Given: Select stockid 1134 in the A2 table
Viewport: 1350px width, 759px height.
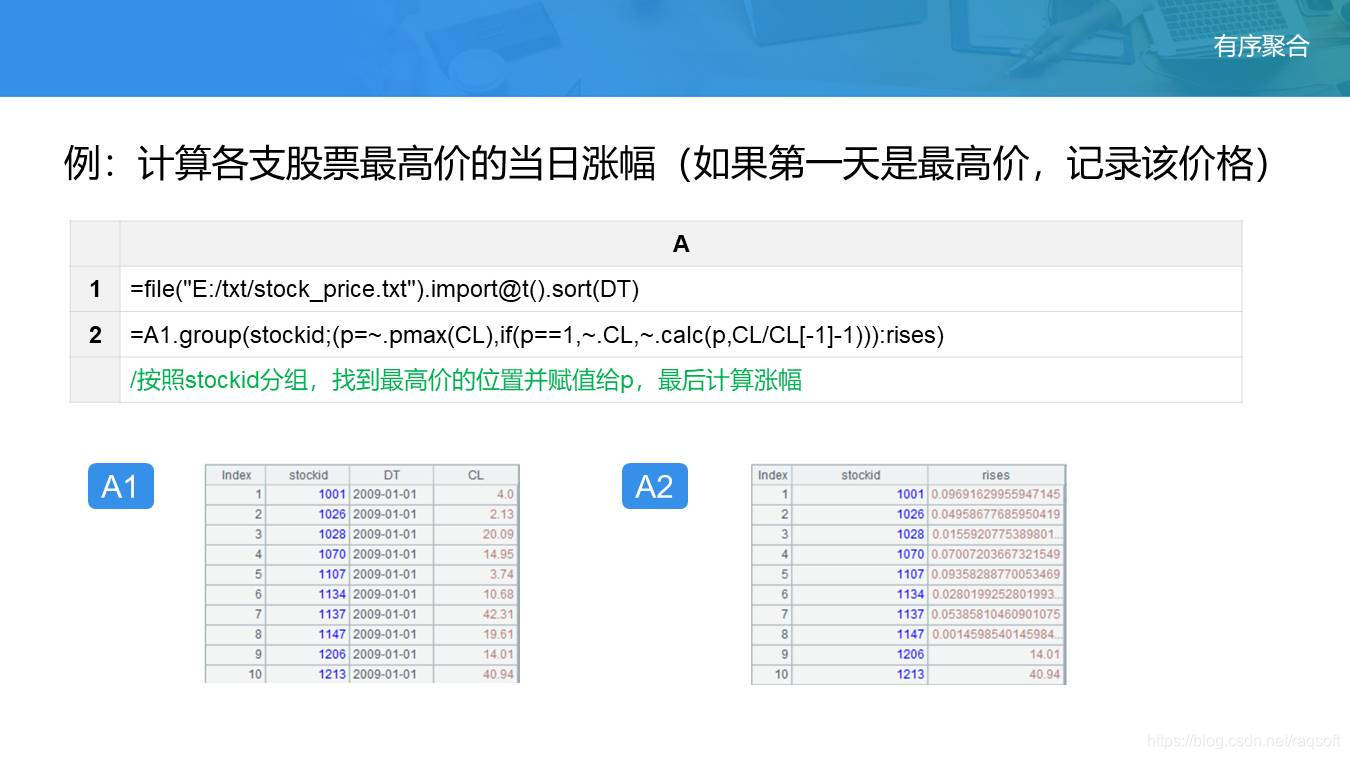Looking at the screenshot, I should click(x=910, y=594).
